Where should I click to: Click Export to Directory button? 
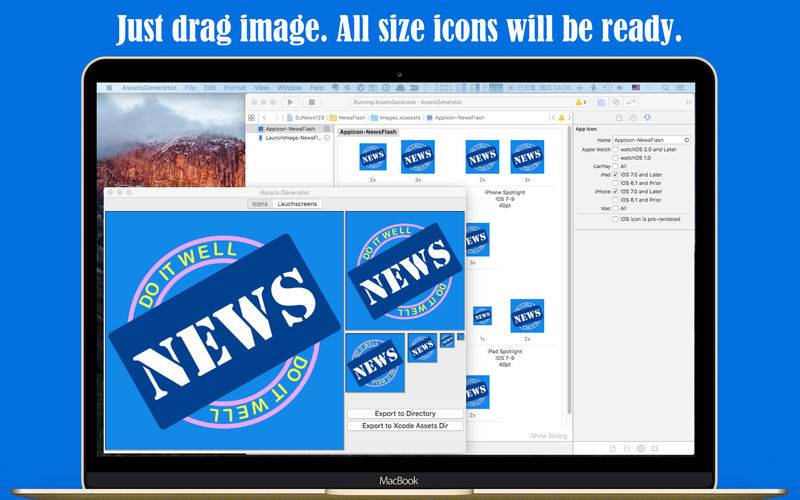point(405,413)
